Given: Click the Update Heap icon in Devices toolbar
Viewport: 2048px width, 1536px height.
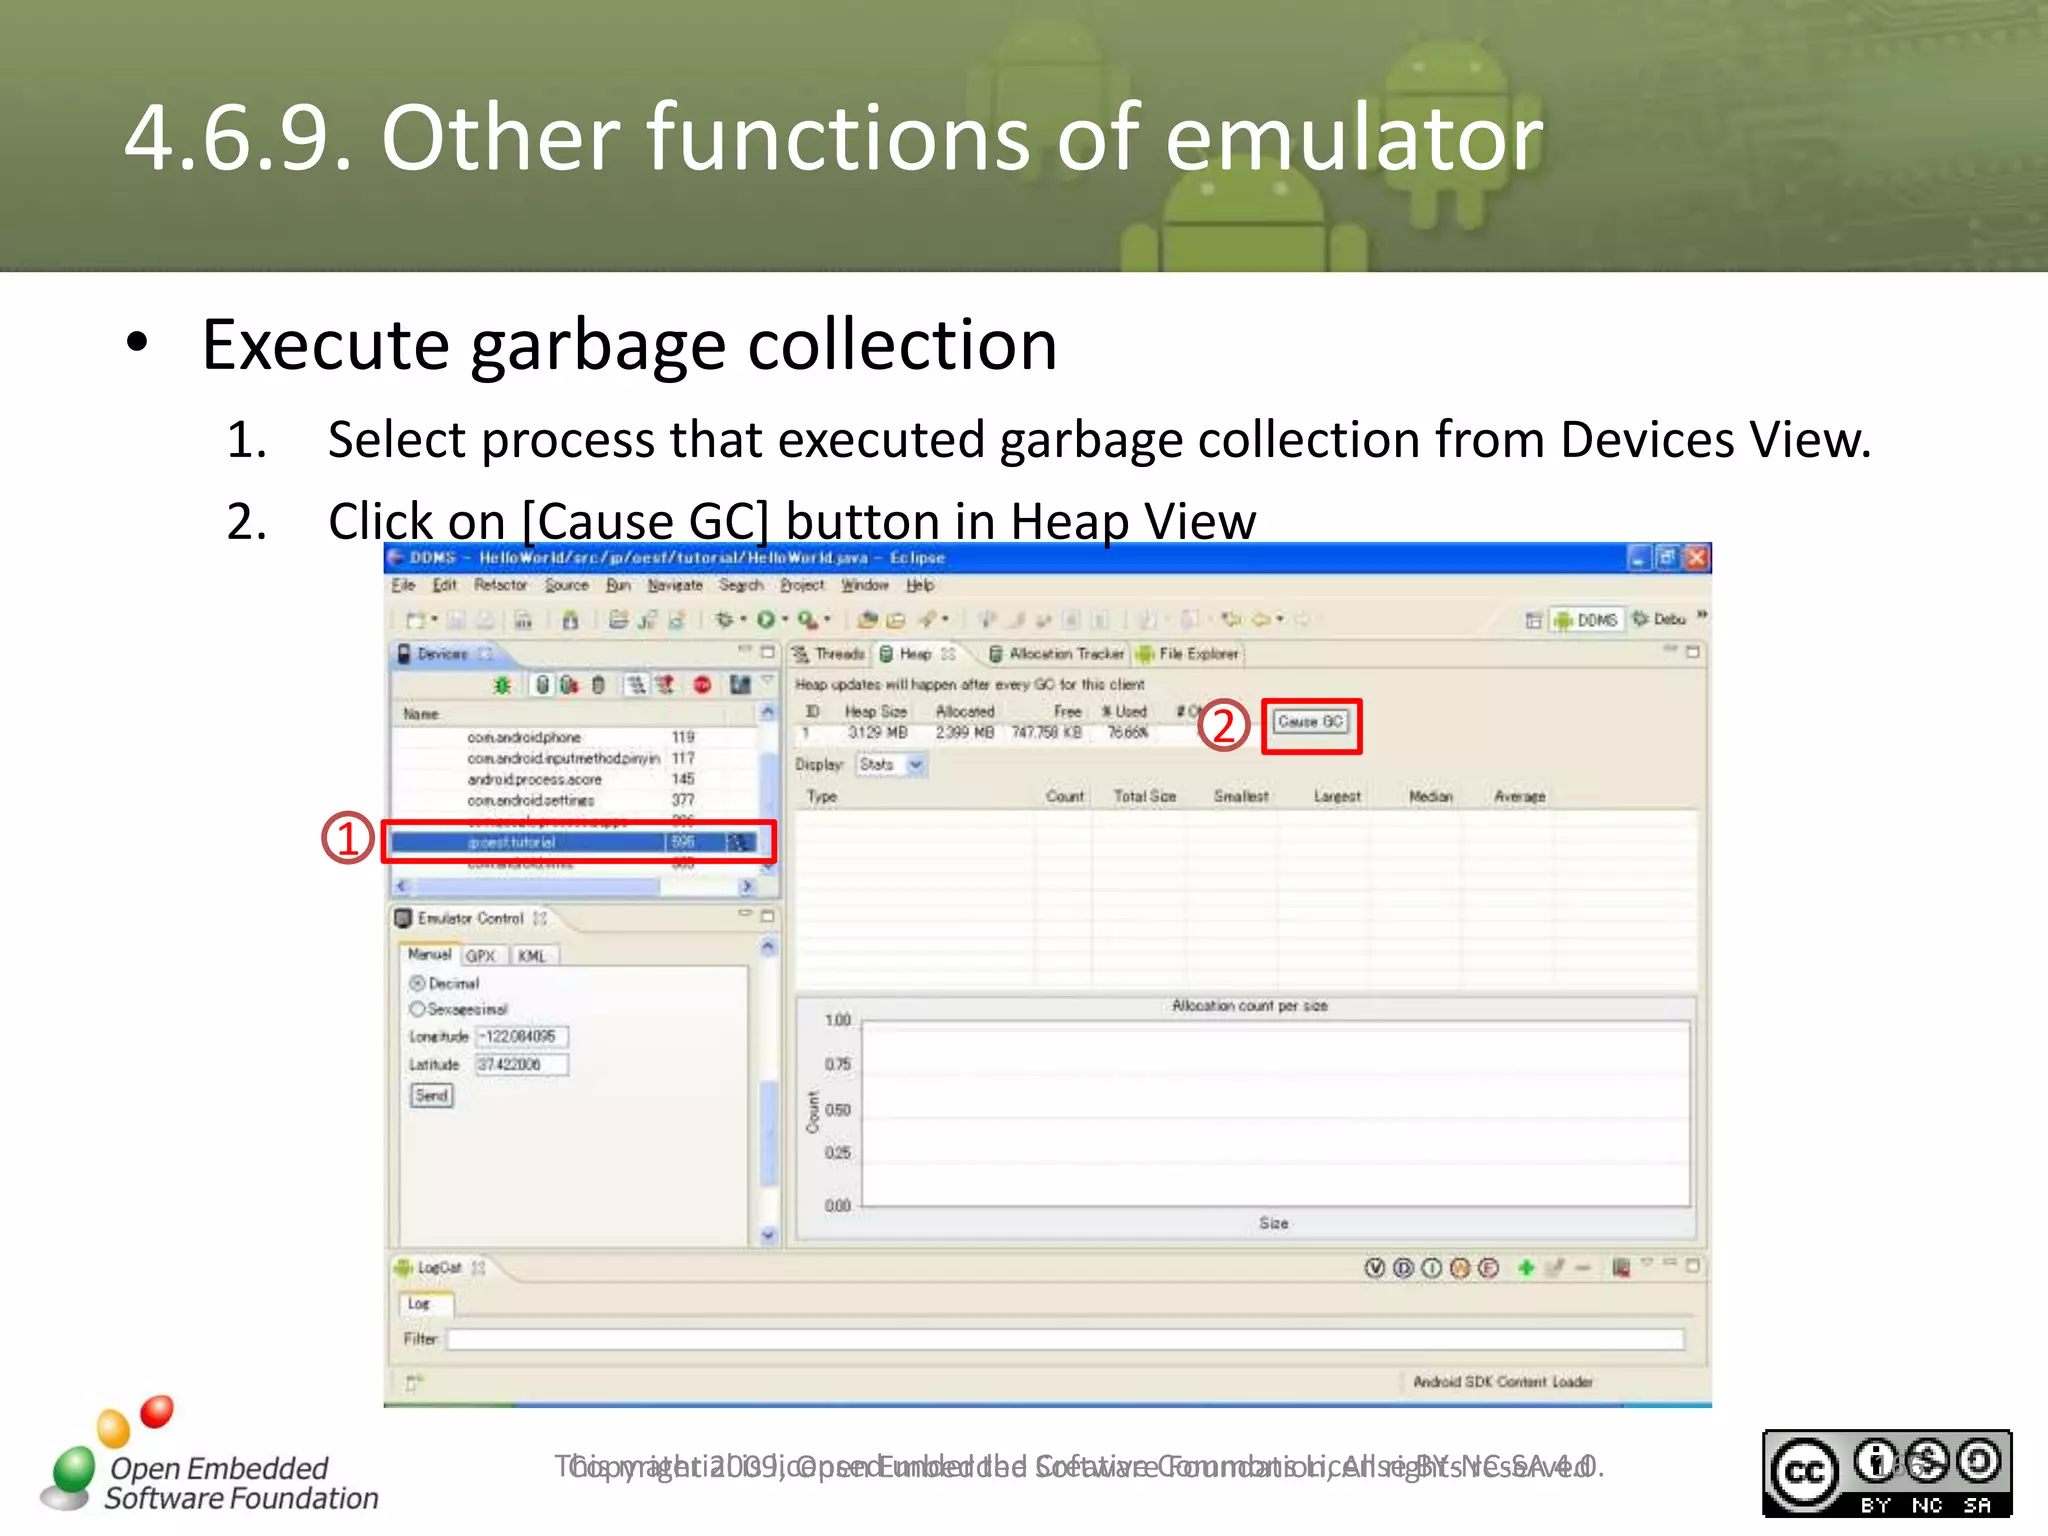Looking at the screenshot, I should [542, 685].
